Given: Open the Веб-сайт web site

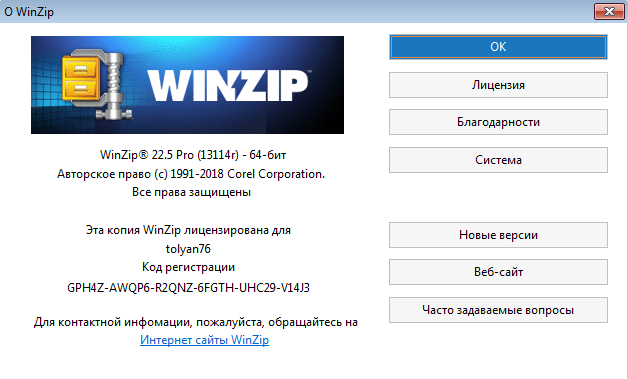Looking at the screenshot, I should click(x=498, y=272).
